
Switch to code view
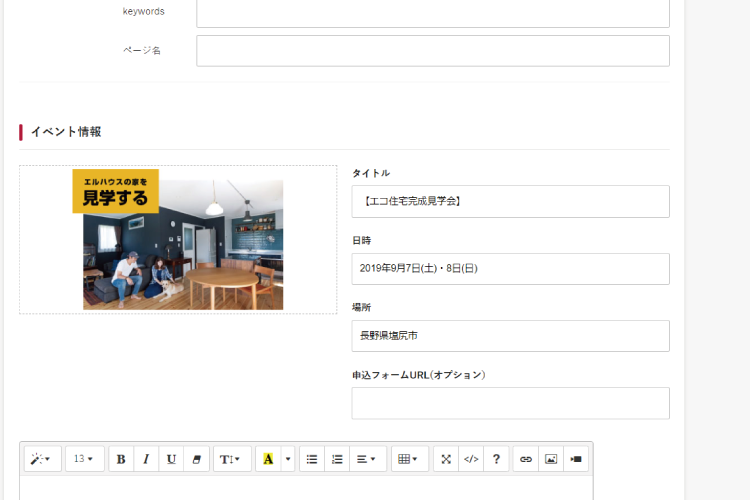coord(471,459)
